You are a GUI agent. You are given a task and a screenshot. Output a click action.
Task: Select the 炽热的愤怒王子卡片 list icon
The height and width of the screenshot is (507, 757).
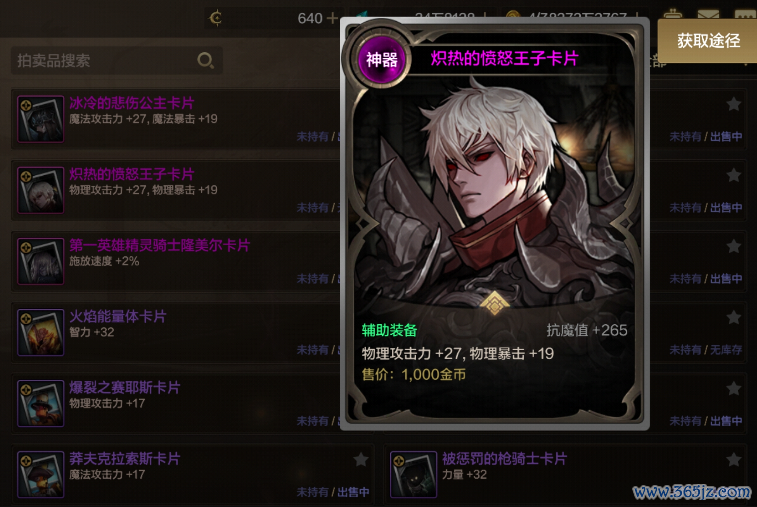pyautogui.click(x=41, y=190)
